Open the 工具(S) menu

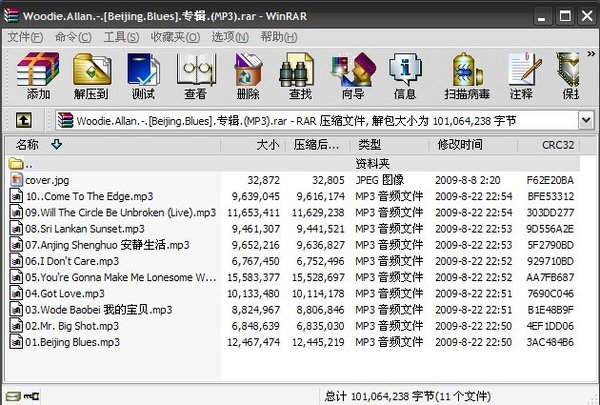pos(121,37)
